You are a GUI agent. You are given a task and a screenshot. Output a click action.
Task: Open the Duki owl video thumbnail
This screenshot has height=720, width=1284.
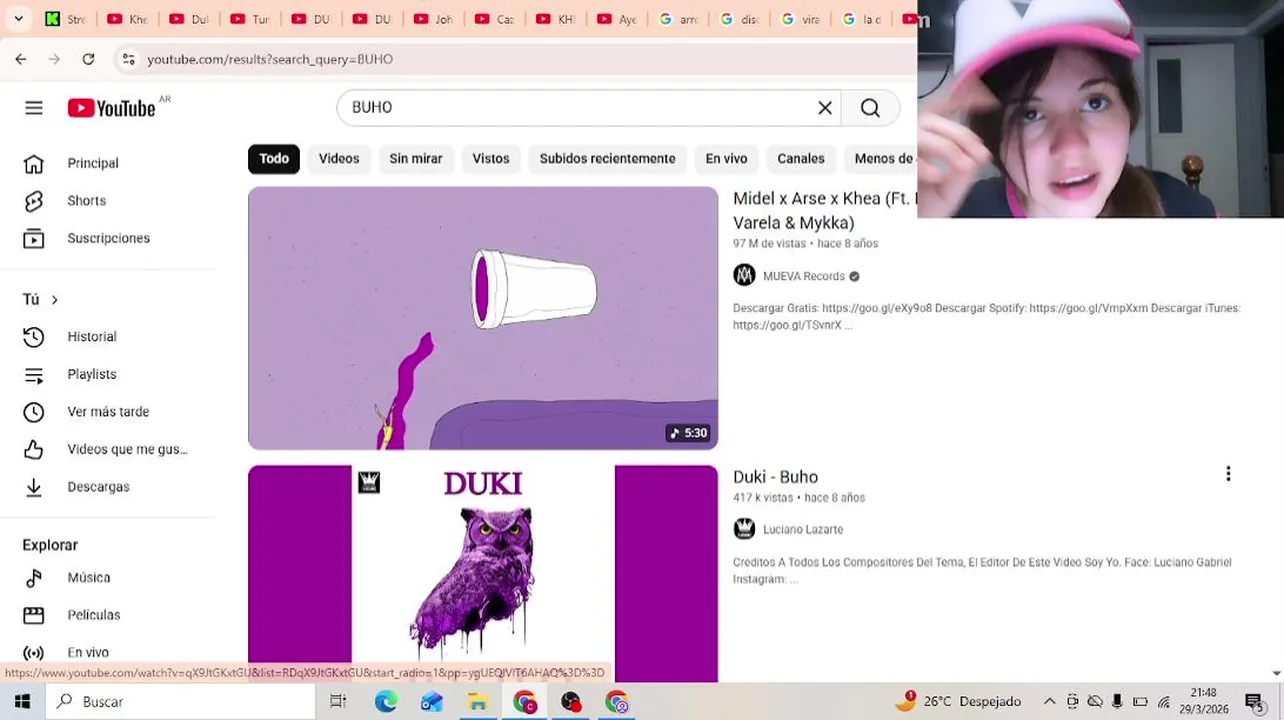483,573
